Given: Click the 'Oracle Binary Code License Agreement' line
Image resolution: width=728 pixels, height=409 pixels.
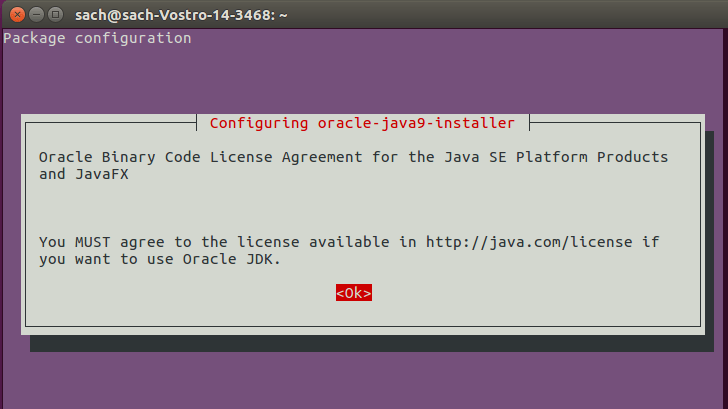Looking at the screenshot, I should coord(353,157).
